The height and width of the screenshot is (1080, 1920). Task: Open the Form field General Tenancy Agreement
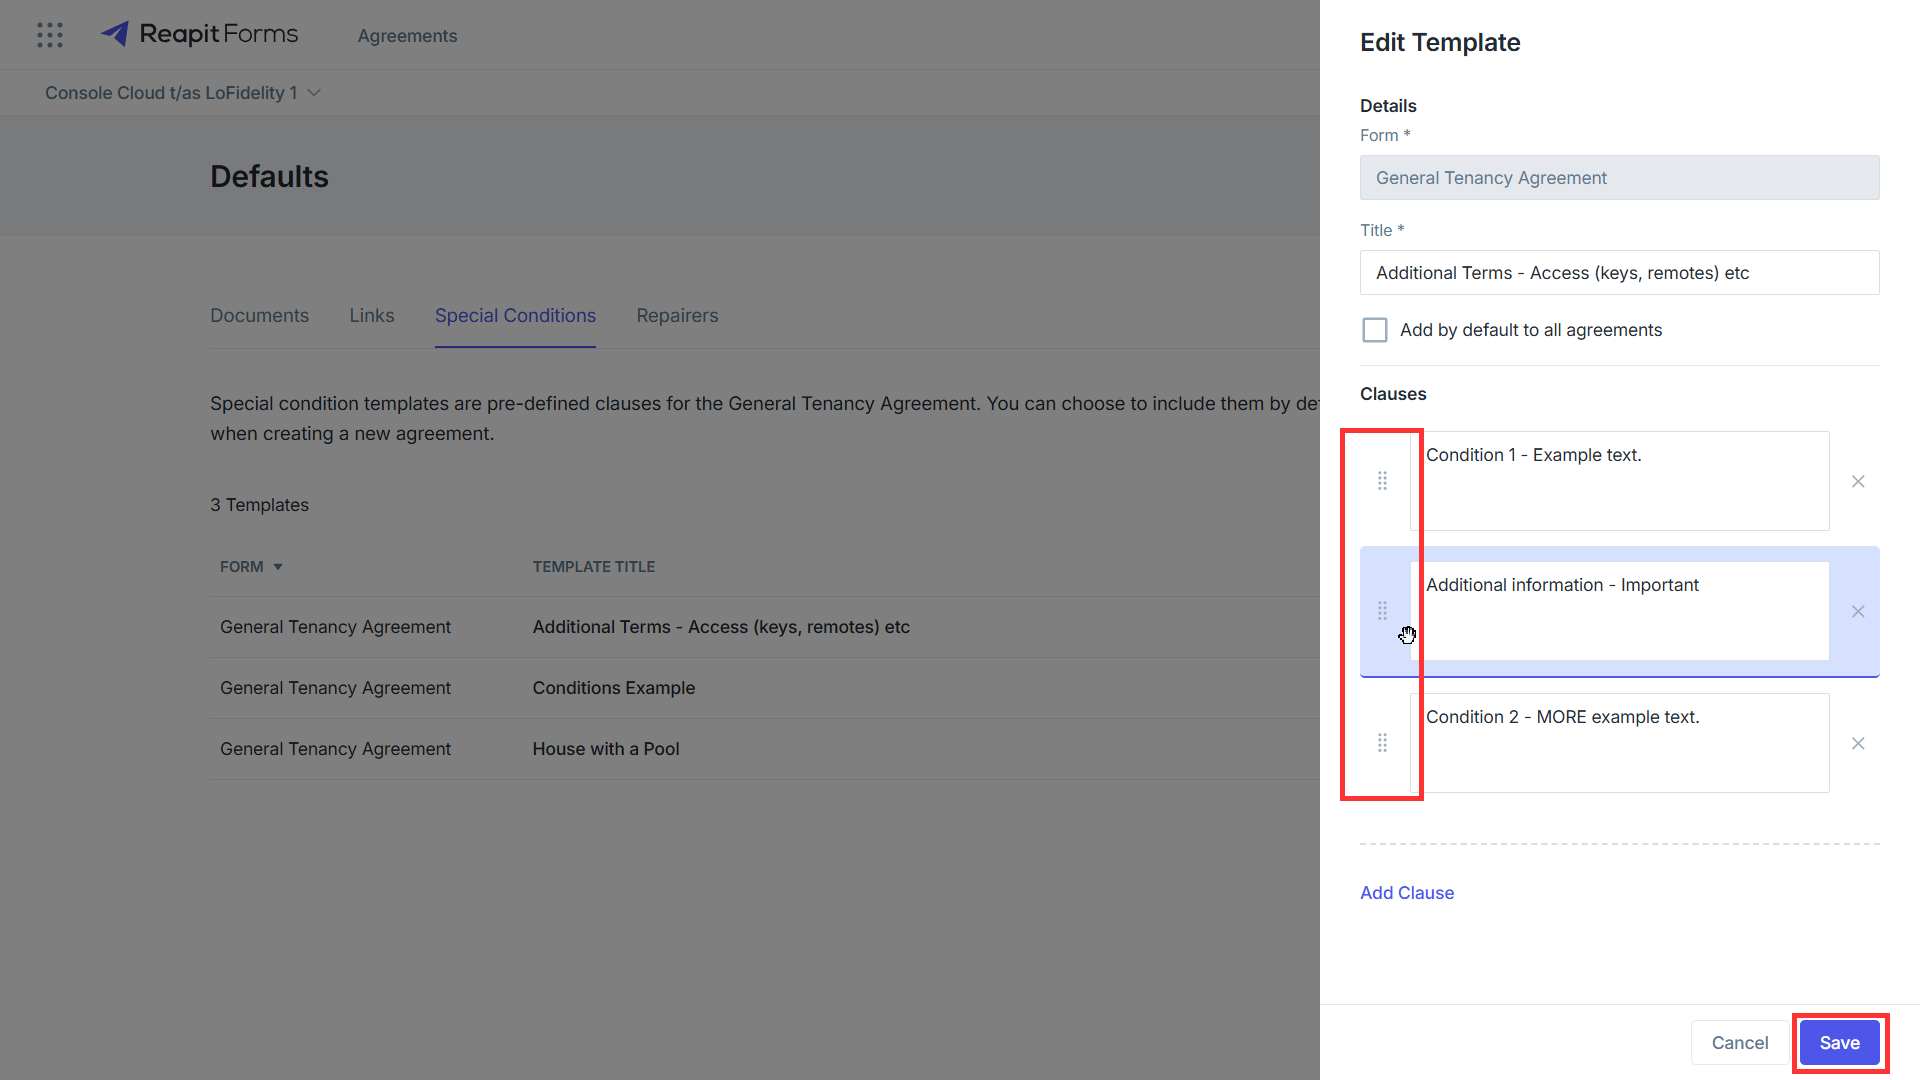click(x=1619, y=177)
